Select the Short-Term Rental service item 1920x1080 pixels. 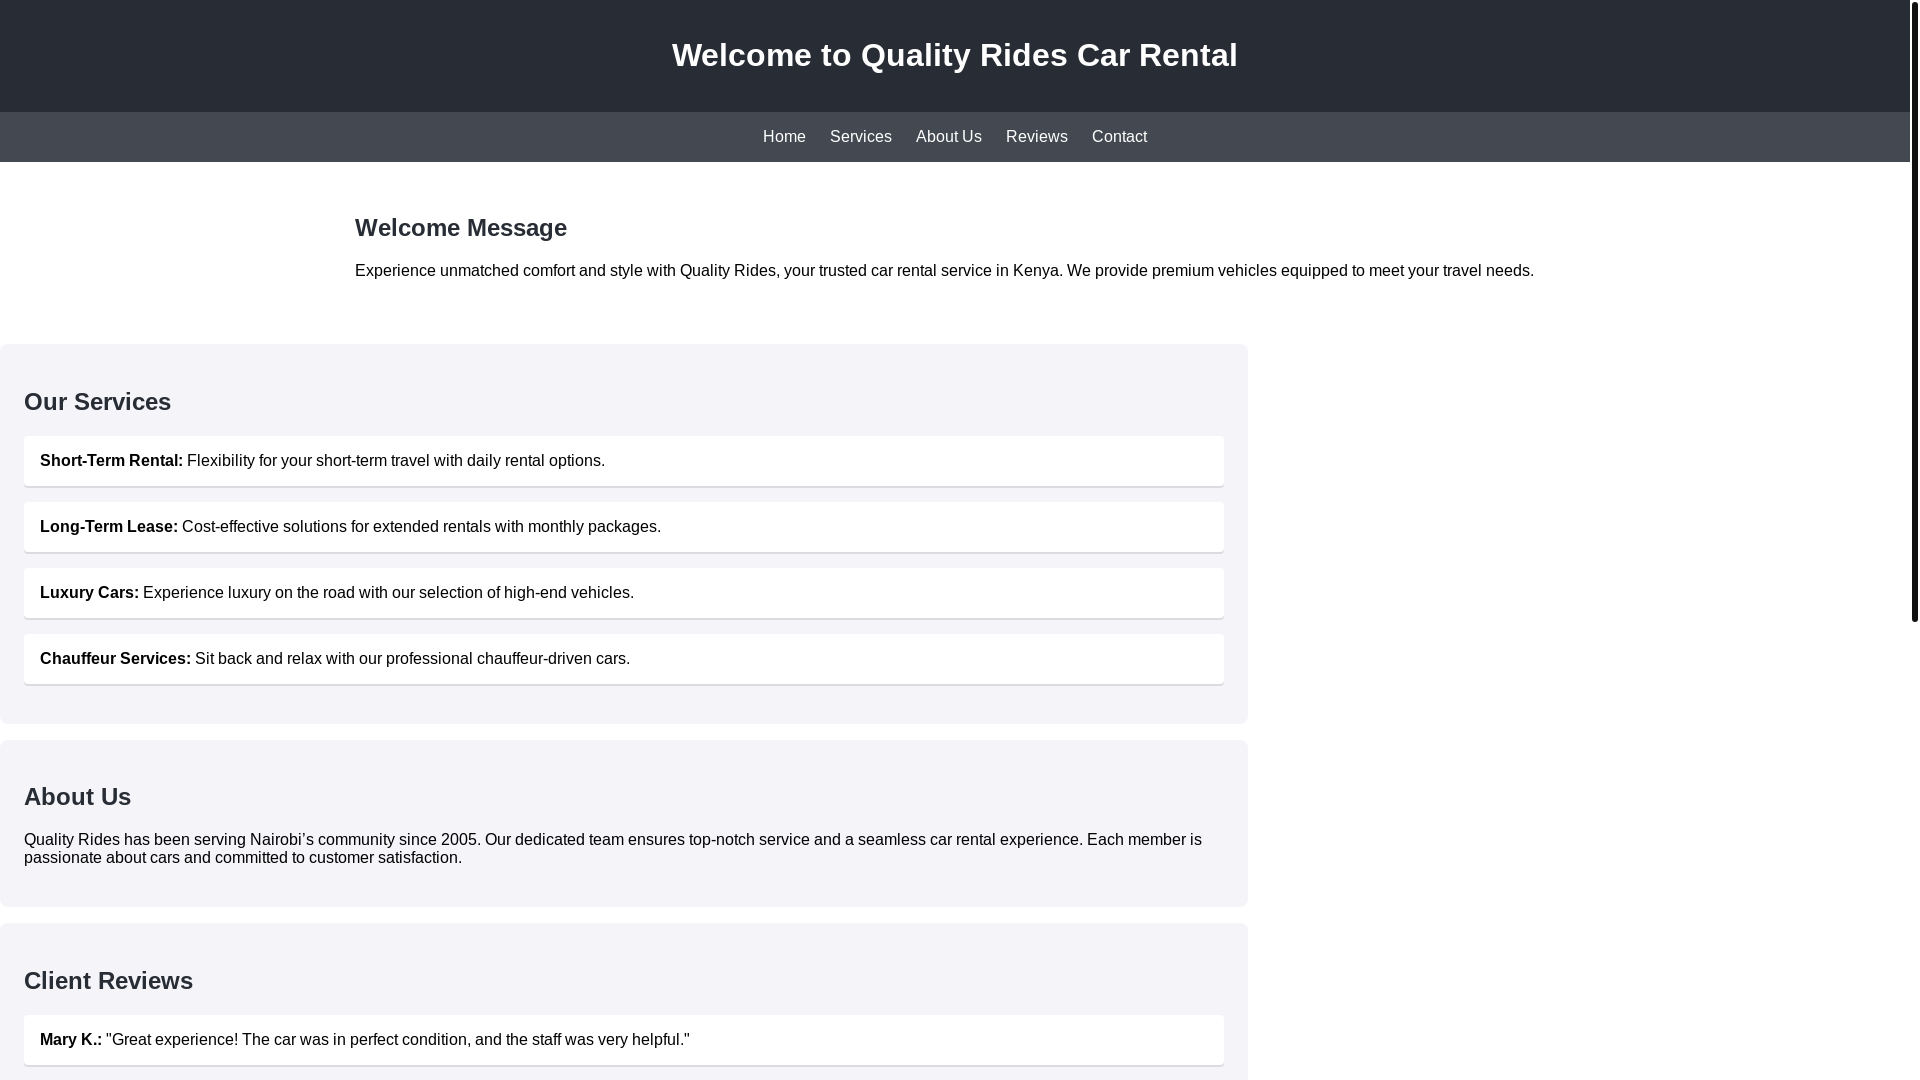(624, 461)
